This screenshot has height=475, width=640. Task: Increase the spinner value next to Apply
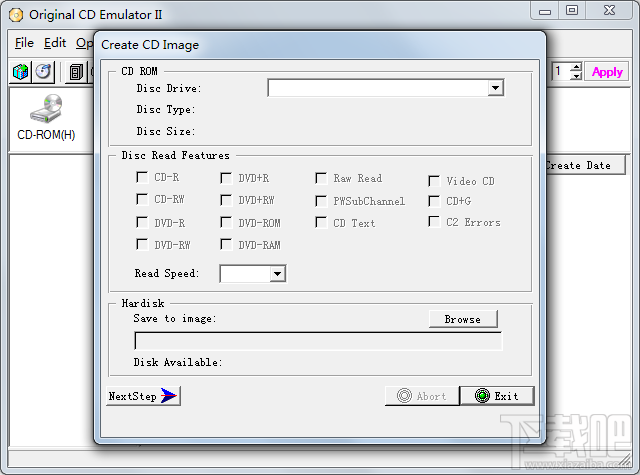click(x=576, y=67)
